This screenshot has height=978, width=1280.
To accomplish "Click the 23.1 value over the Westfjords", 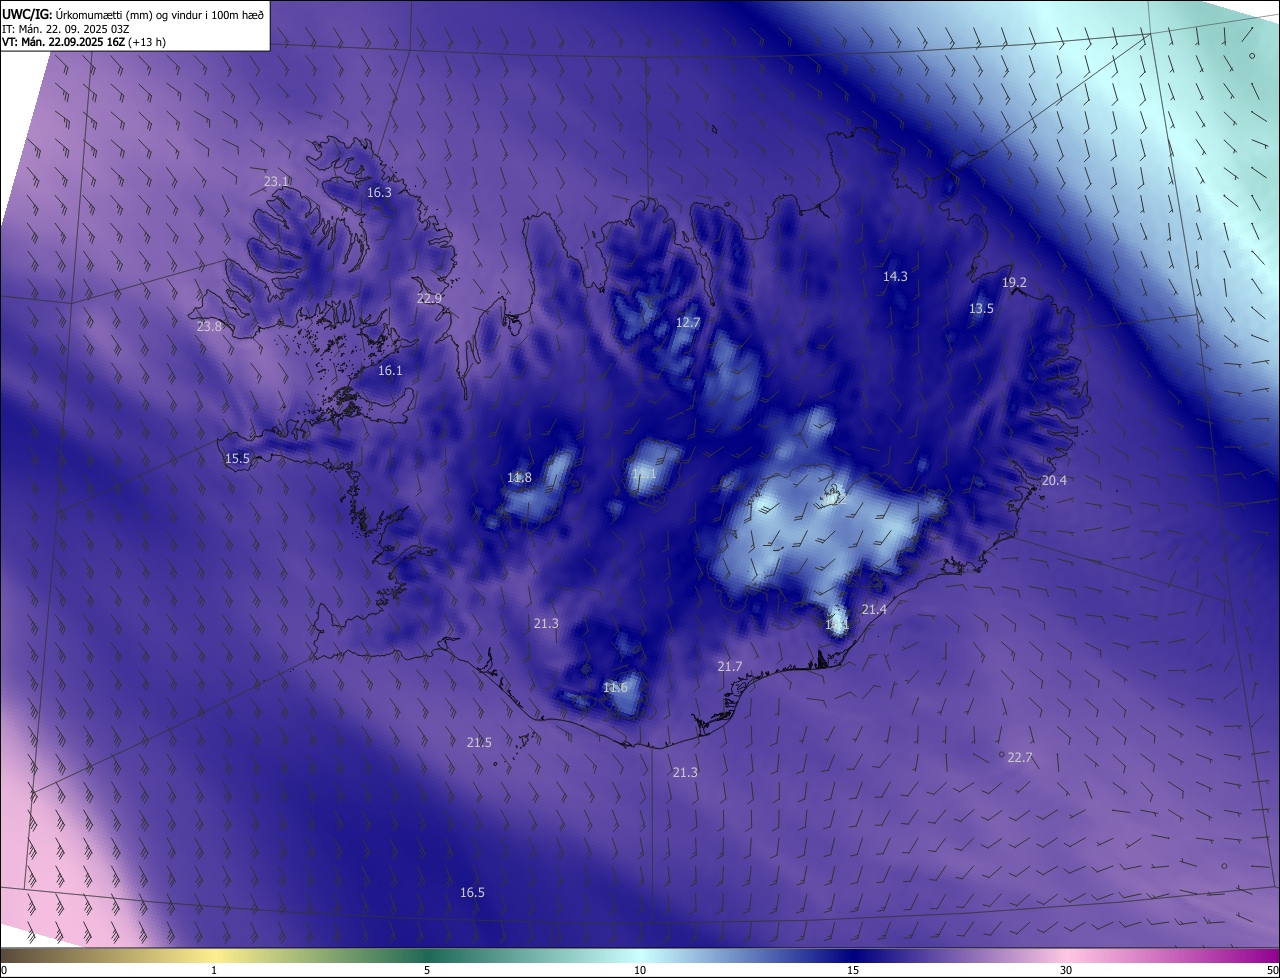I will click(x=276, y=182).
